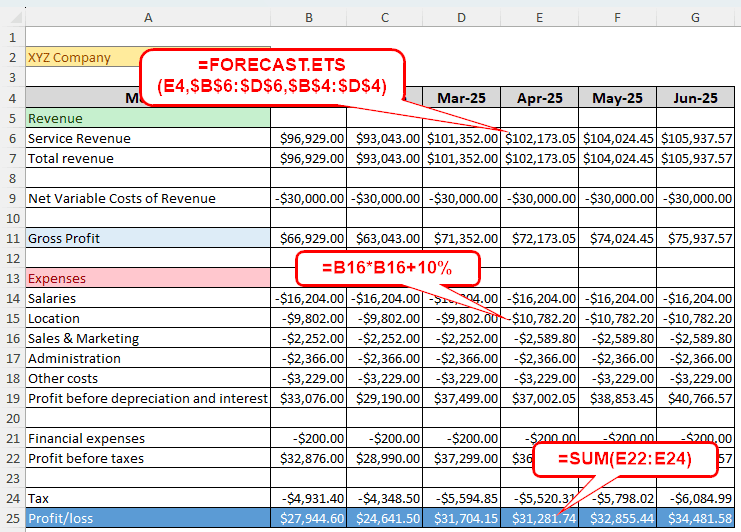Click the column G header
Image resolution: width=741 pixels, height=532 pixels.
tap(695, 17)
